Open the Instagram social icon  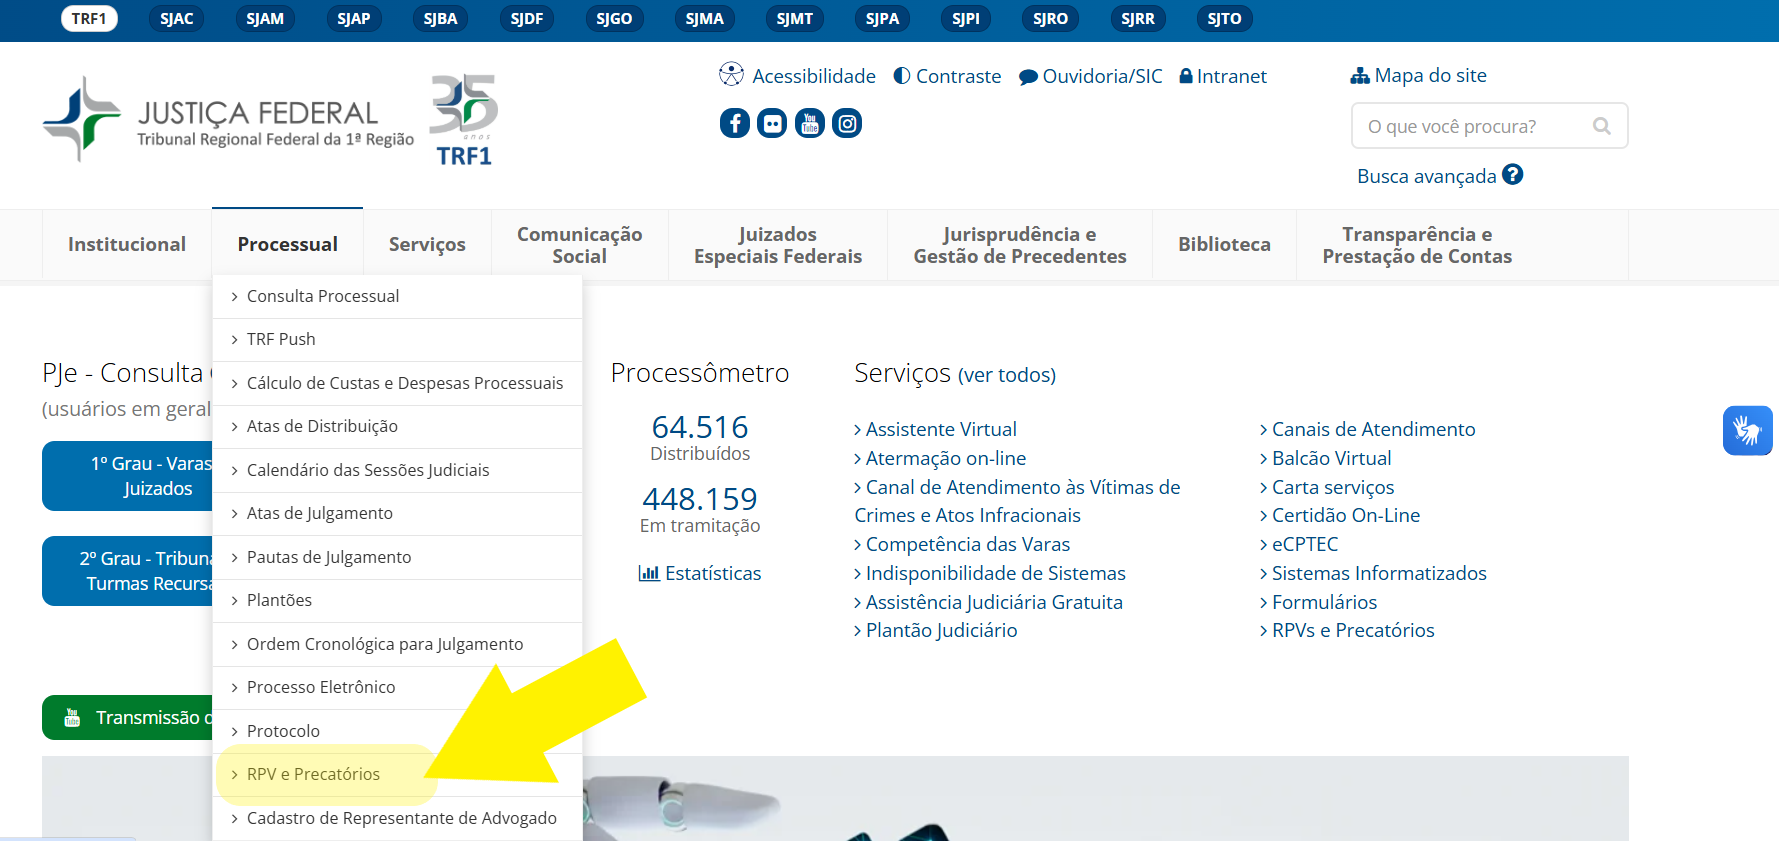pos(847,123)
